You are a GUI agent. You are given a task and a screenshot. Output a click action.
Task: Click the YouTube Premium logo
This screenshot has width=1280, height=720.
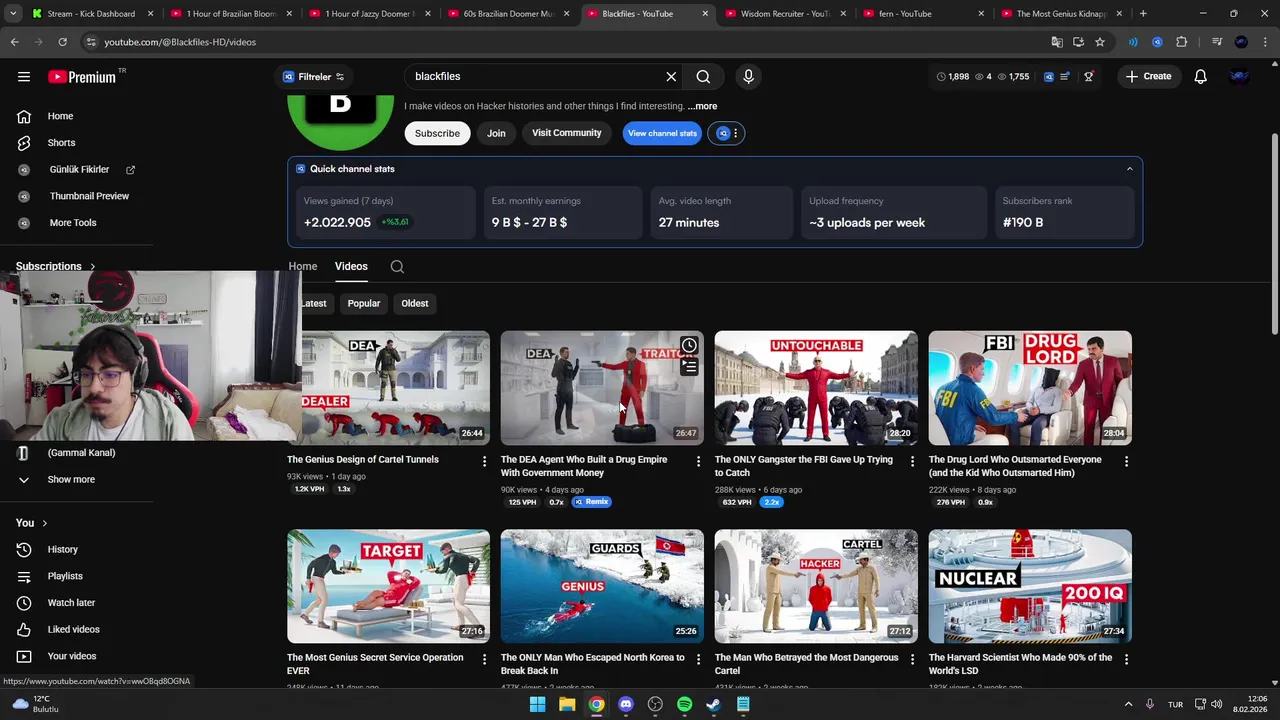[83, 76]
